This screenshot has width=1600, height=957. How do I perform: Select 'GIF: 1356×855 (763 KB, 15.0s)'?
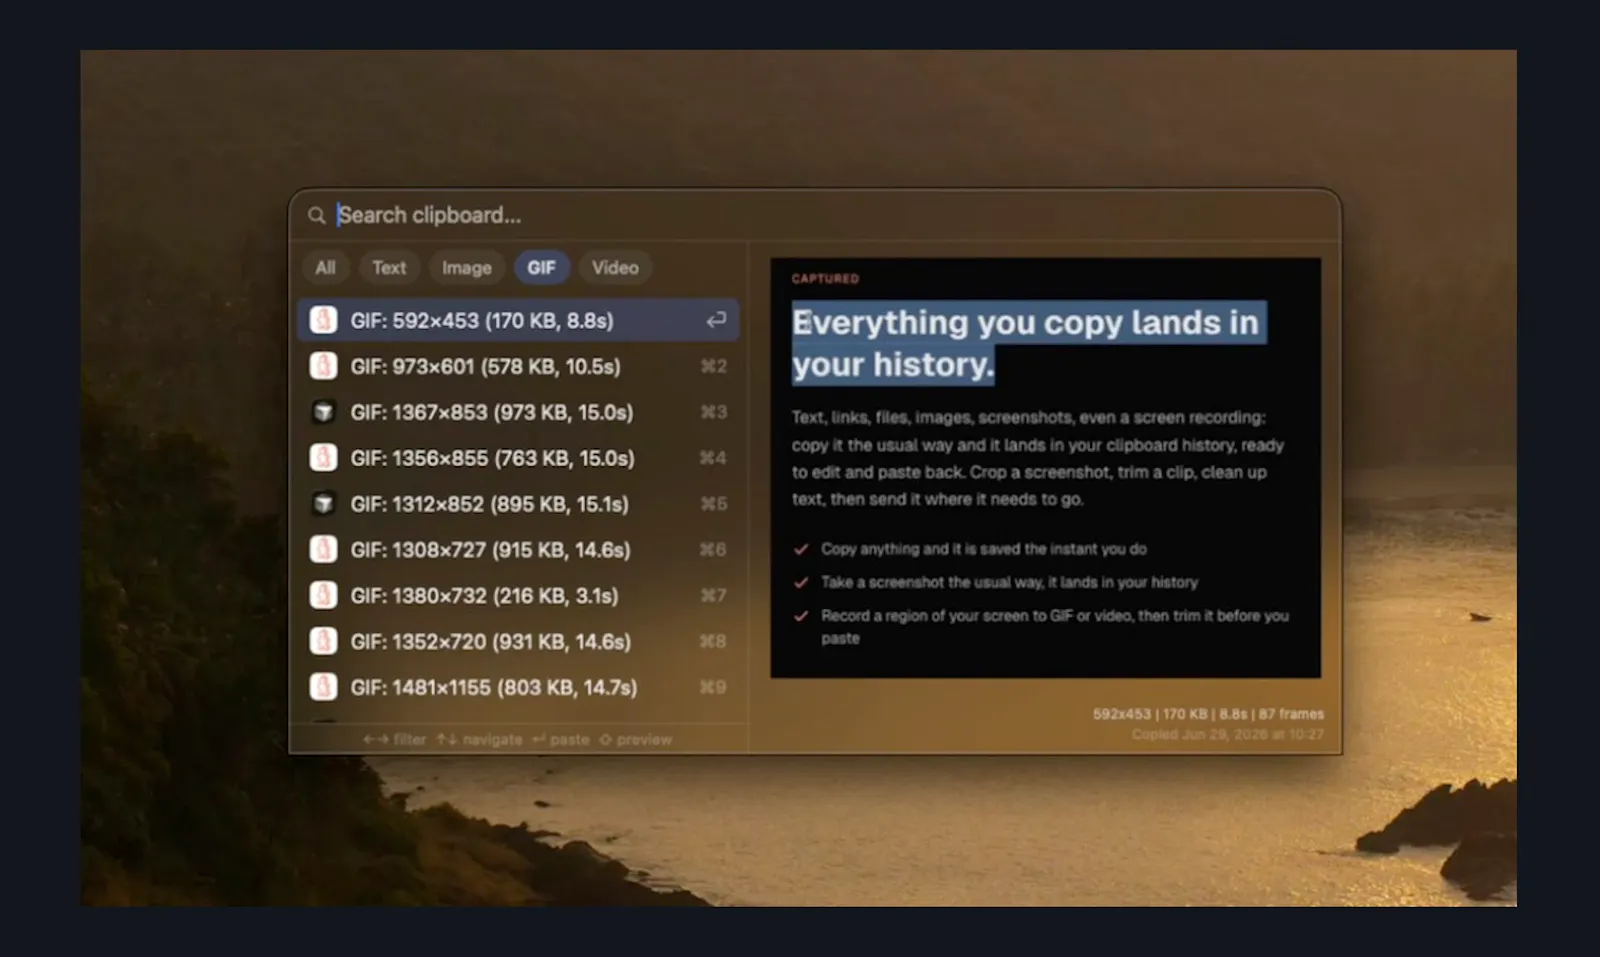click(518, 458)
